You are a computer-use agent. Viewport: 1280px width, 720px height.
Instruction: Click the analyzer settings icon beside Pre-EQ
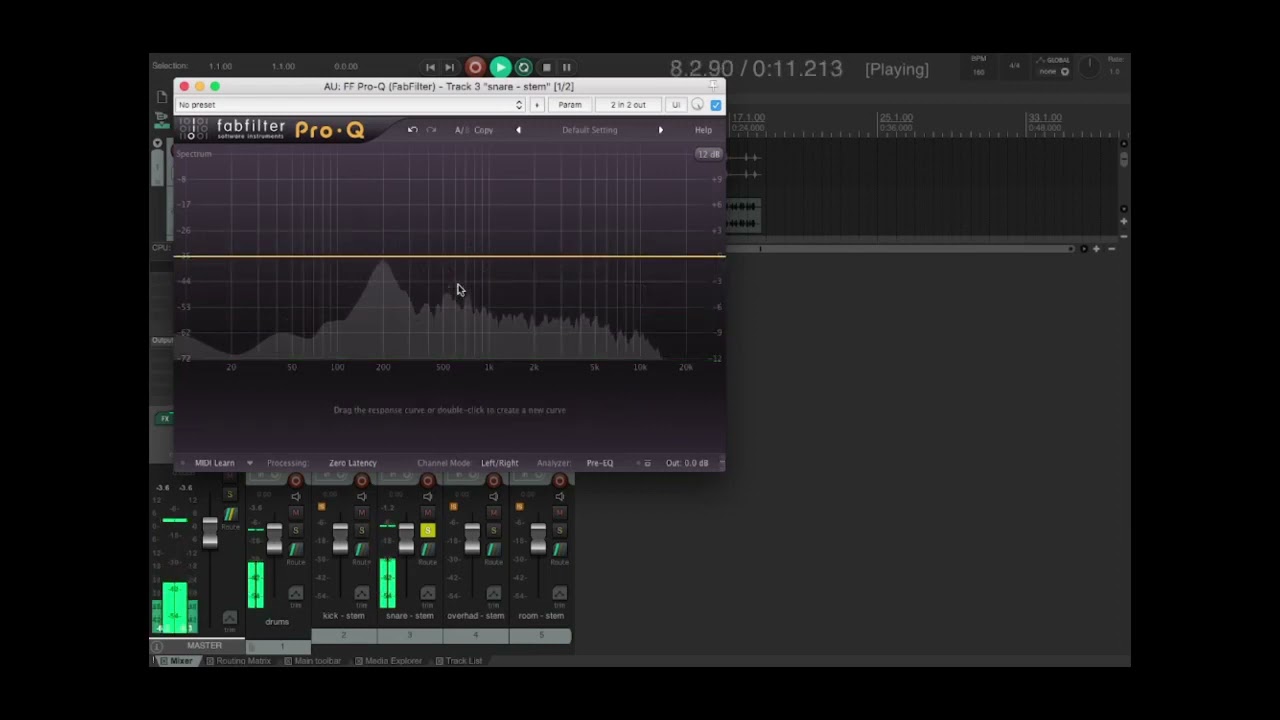647,463
